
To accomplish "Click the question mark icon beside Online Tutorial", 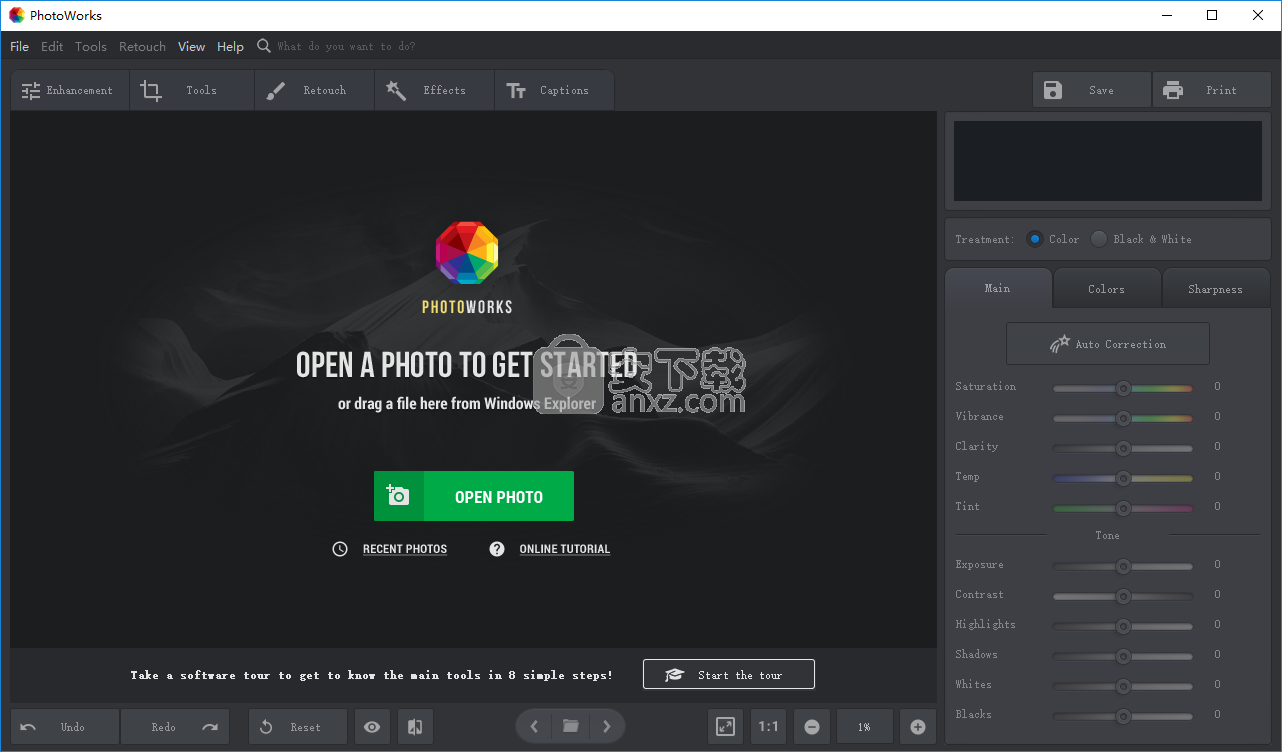I will pyautogui.click(x=497, y=549).
